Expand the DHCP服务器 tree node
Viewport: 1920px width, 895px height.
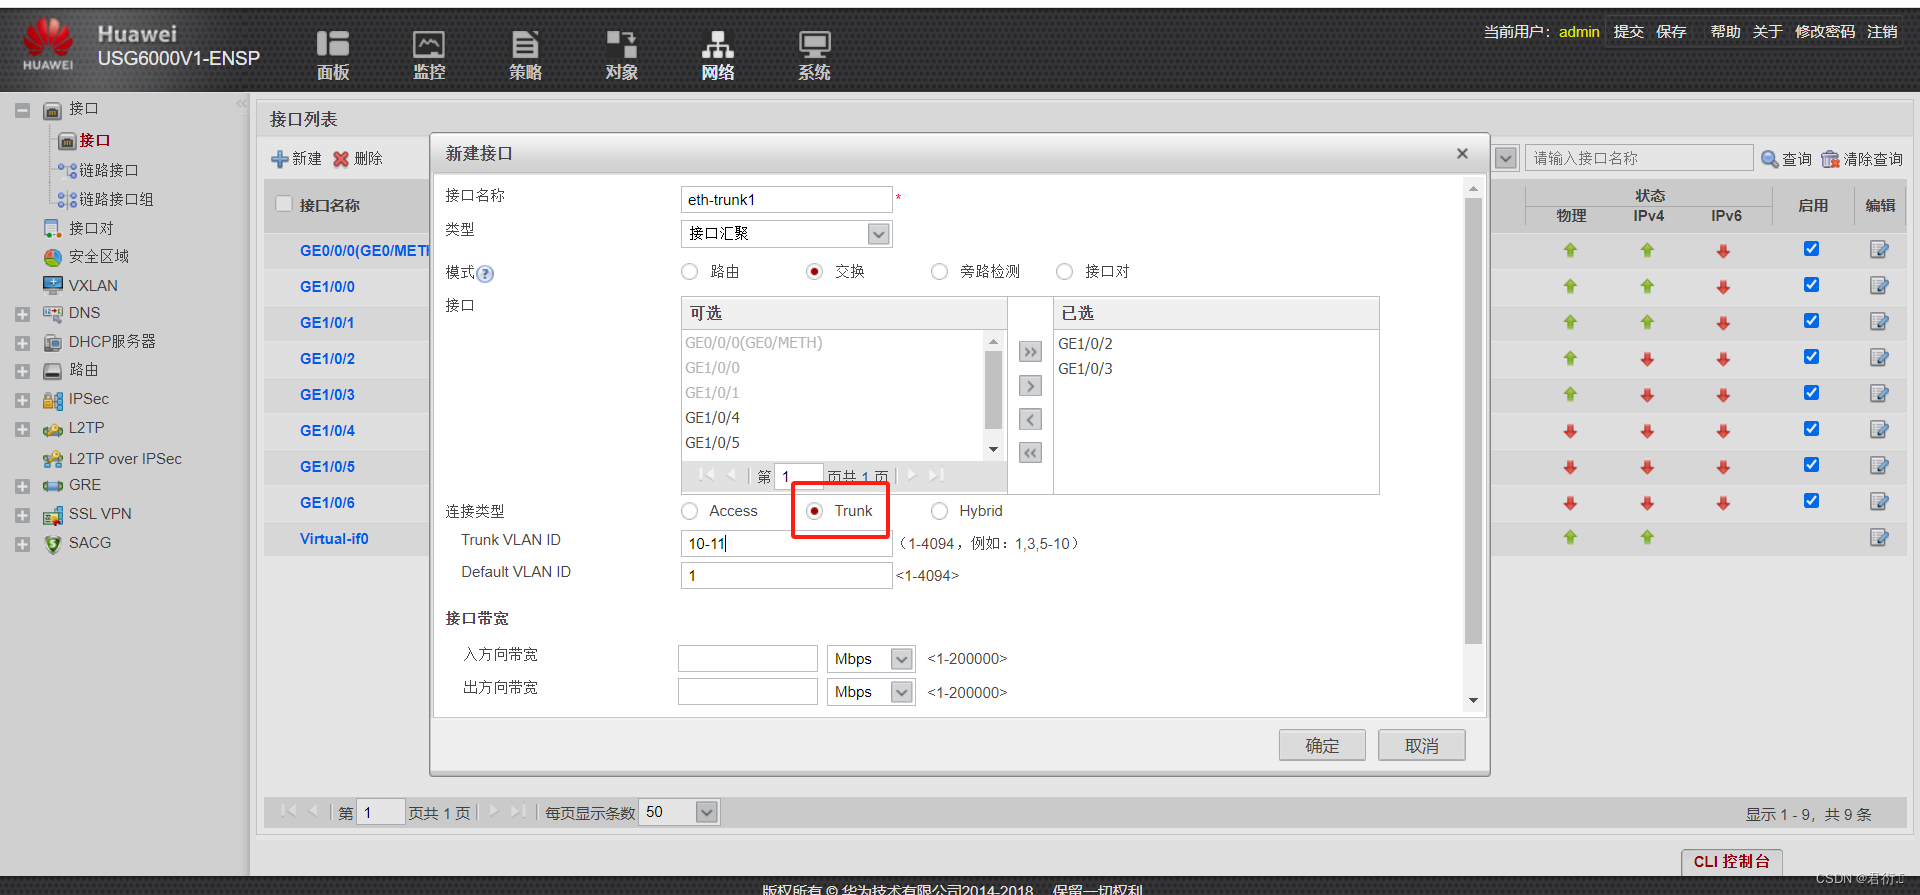22,343
